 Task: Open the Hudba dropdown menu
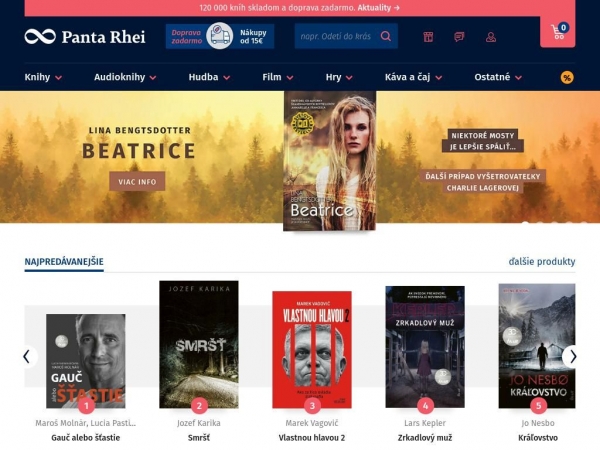click(209, 77)
